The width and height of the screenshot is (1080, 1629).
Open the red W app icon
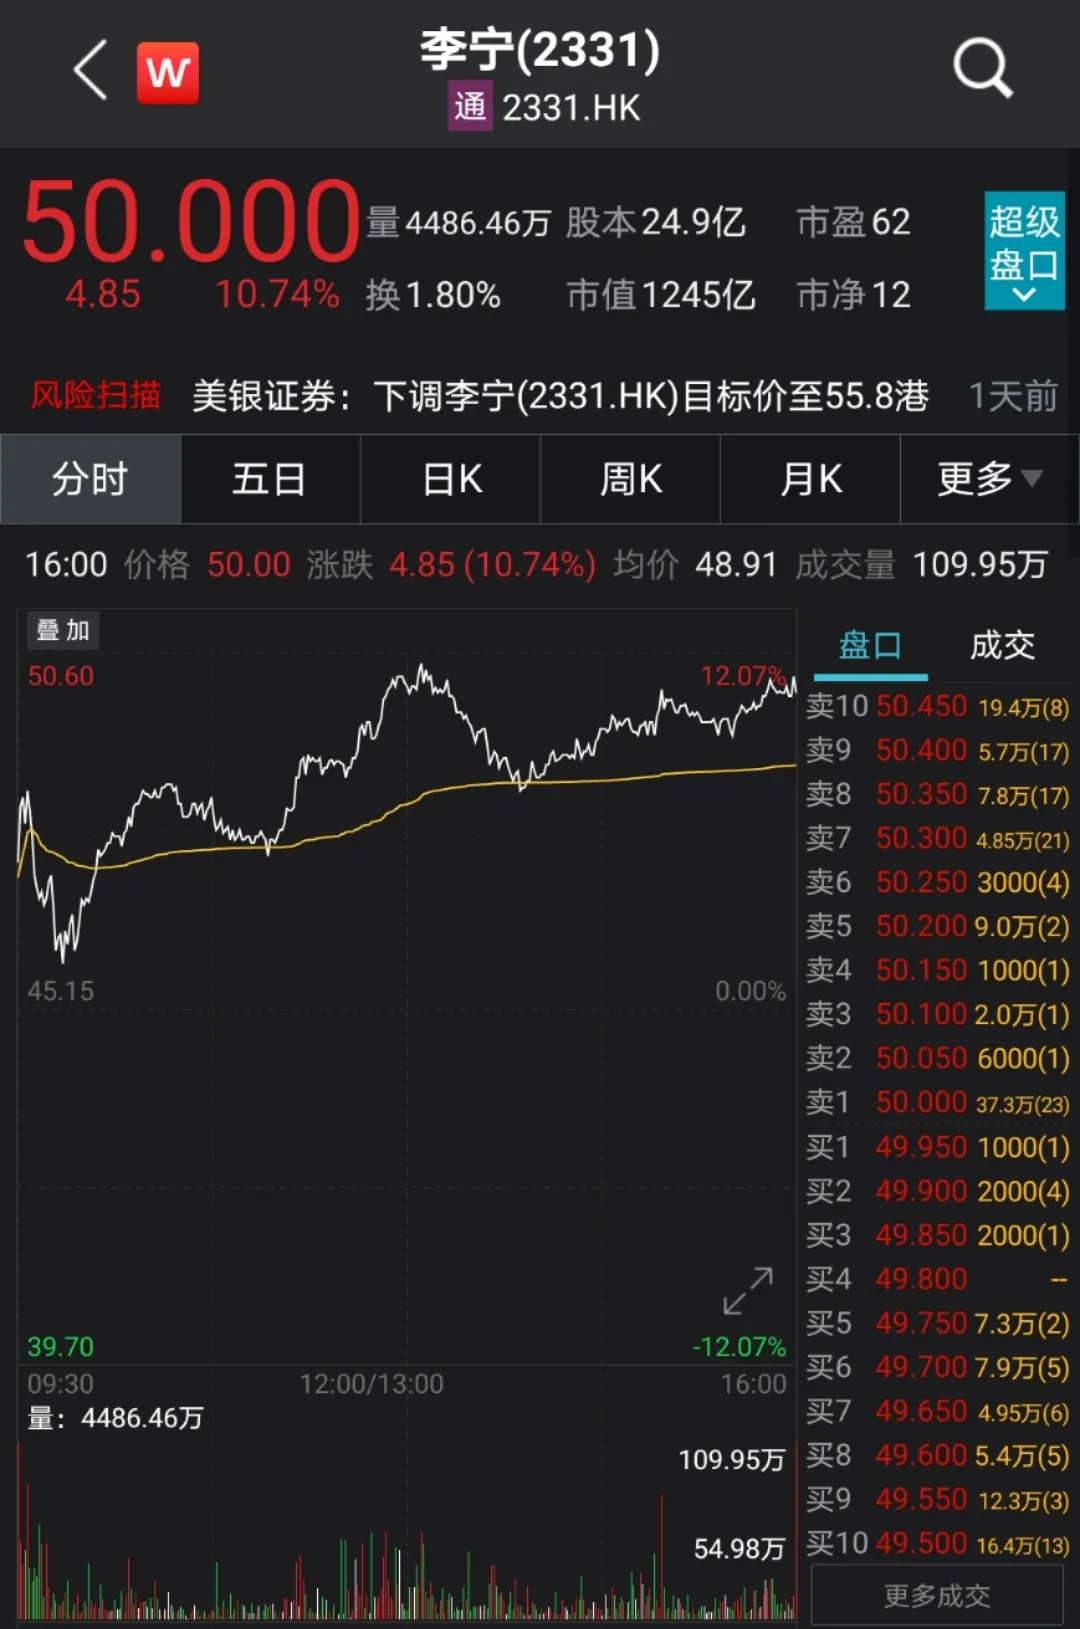(x=168, y=73)
